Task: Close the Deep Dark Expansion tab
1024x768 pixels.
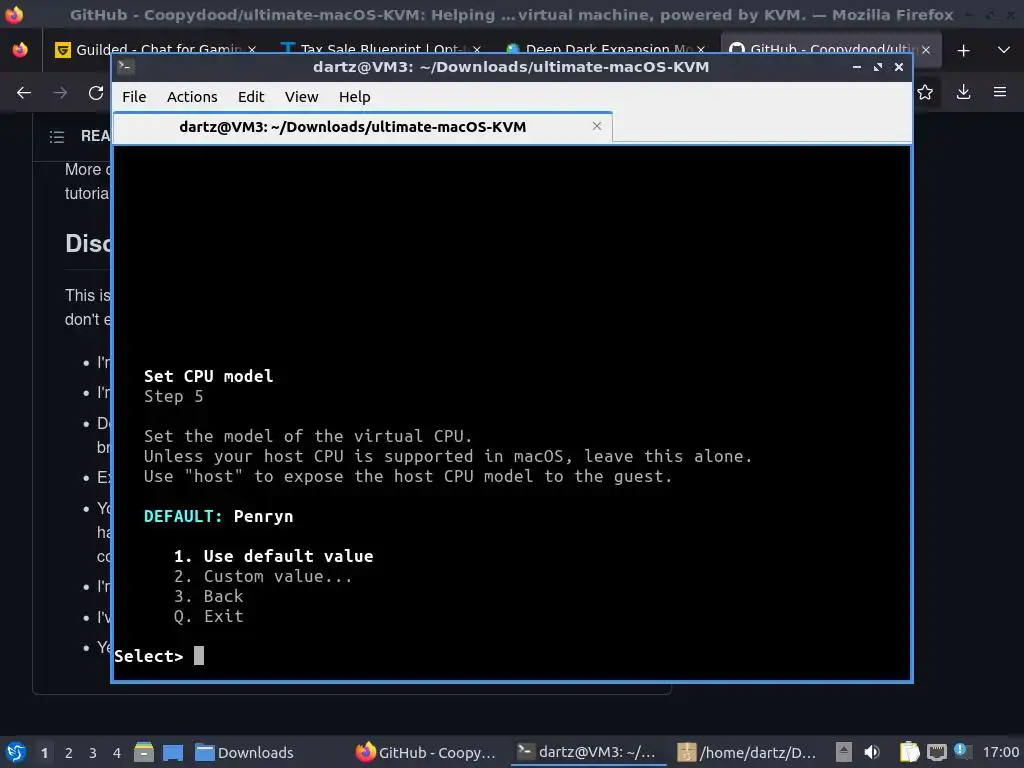Action: tap(701, 50)
